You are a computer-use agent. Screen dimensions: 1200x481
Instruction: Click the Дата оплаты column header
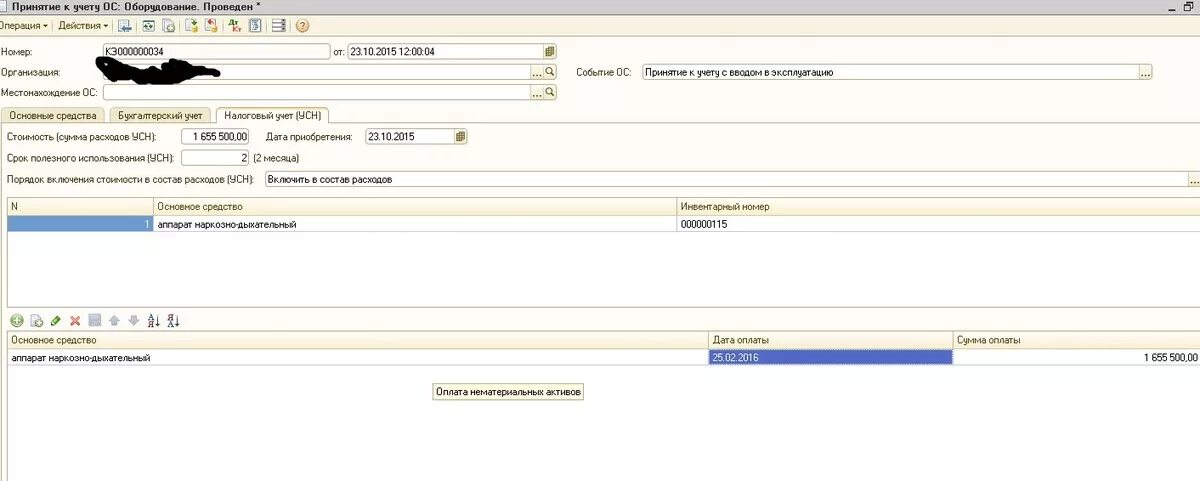[x=831, y=341]
